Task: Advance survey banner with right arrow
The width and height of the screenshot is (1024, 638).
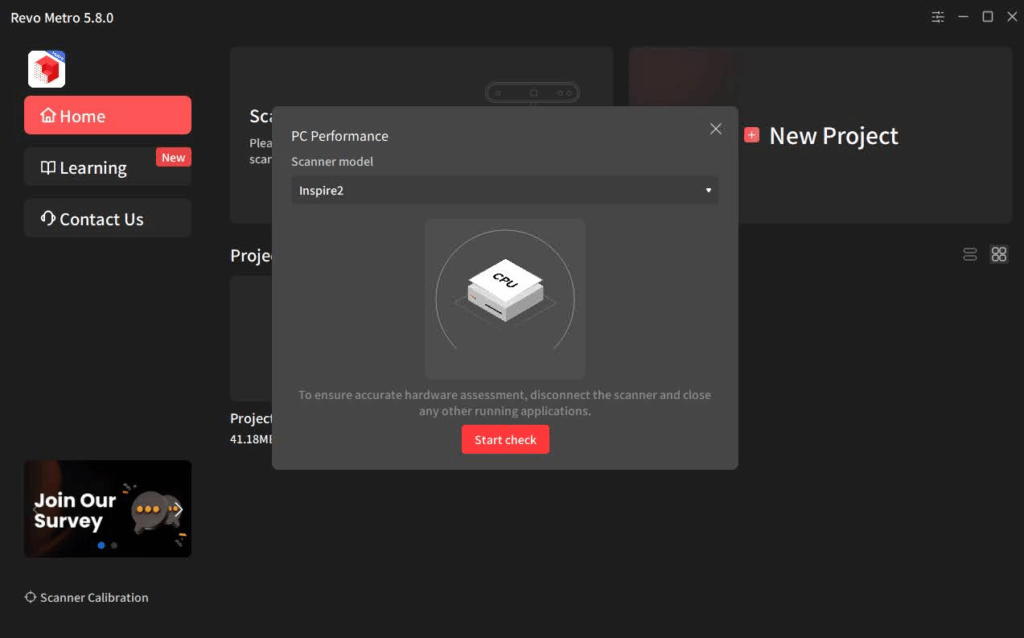Action: [179, 509]
